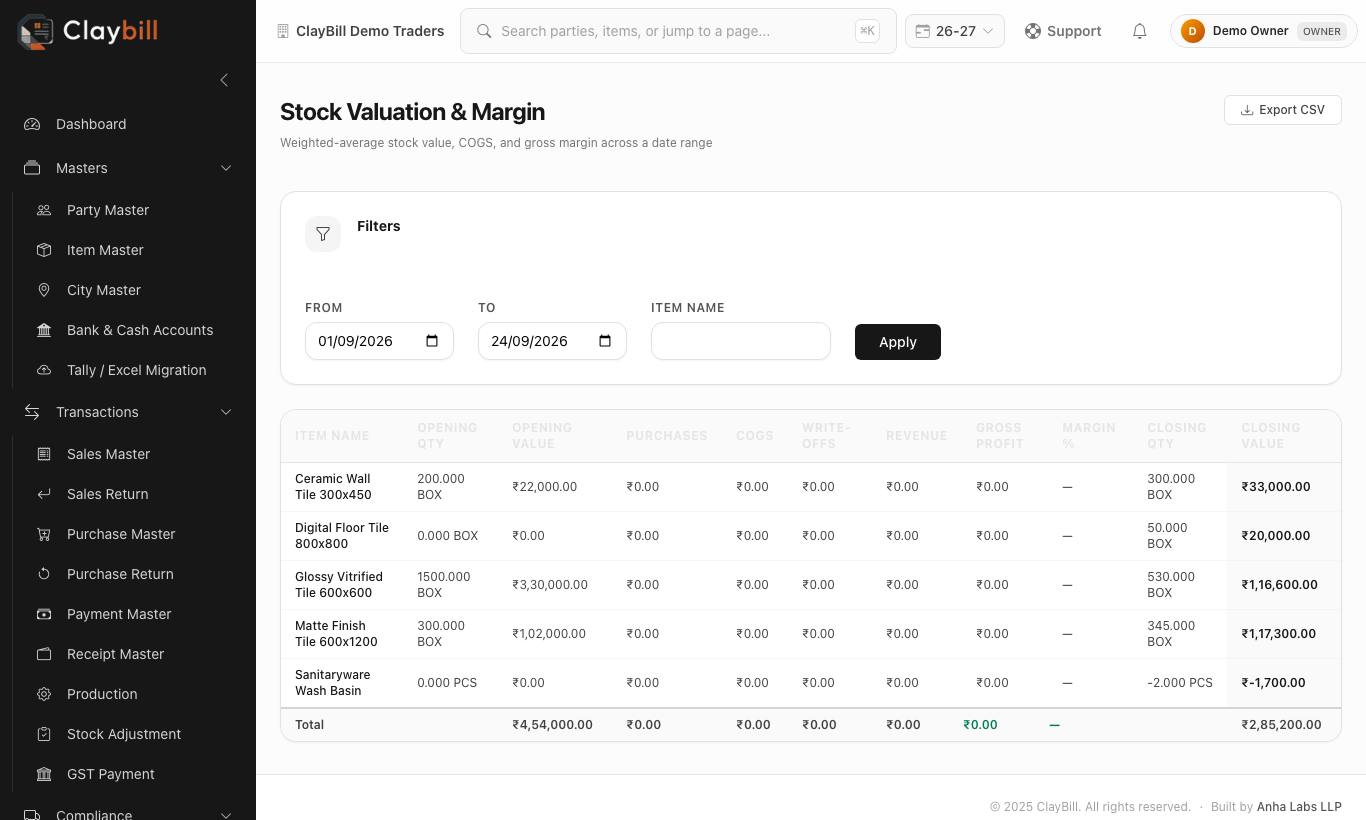Click the search parties and items box
The image size is (1366, 820).
678,31
